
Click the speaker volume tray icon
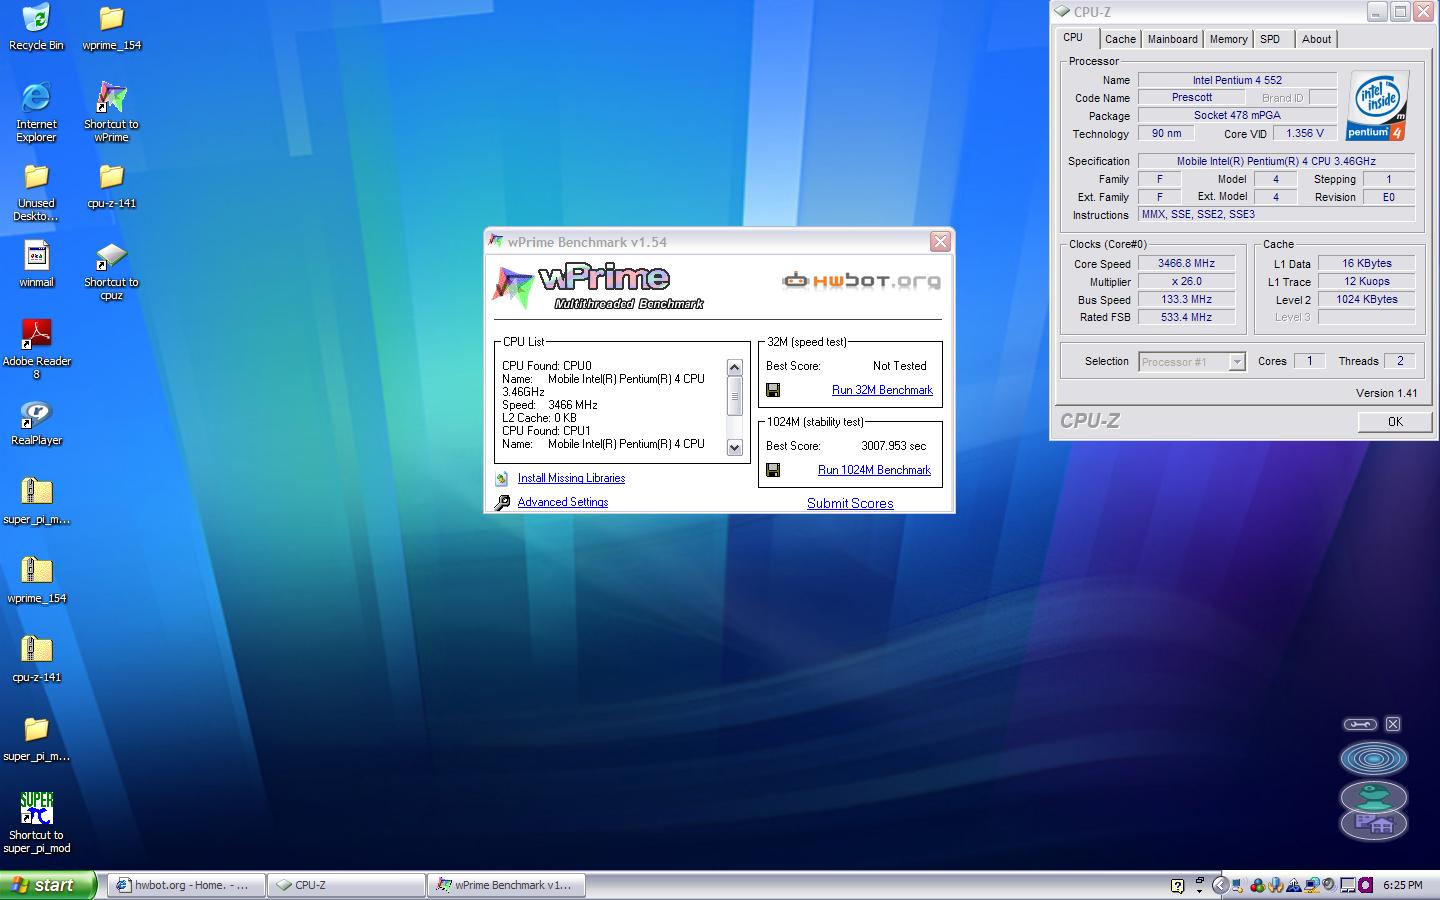1329,885
